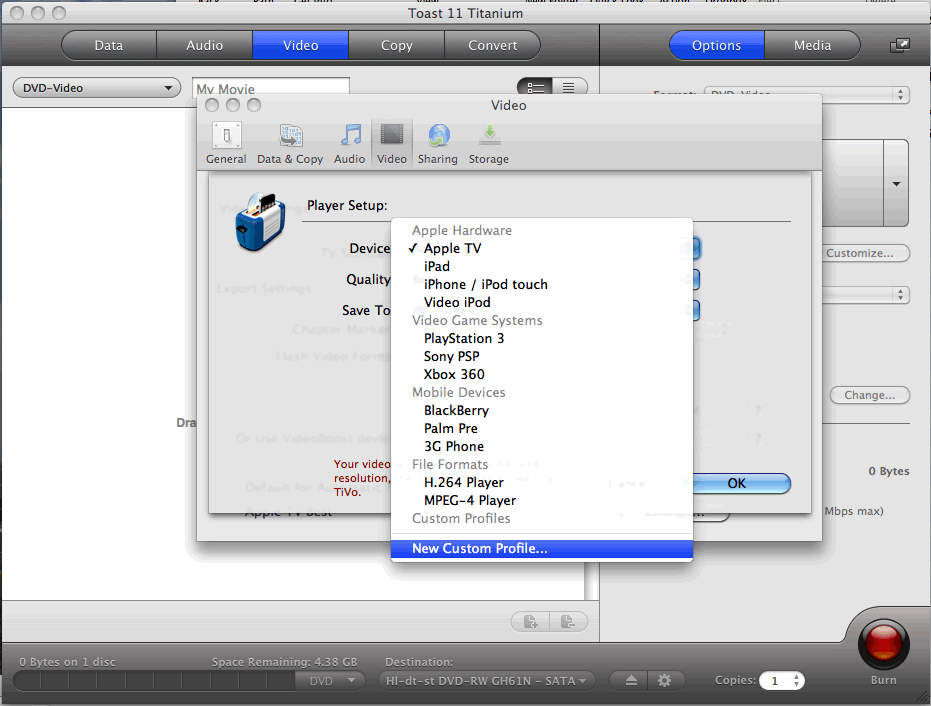Switch to the Audio tab in Toast

205,45
